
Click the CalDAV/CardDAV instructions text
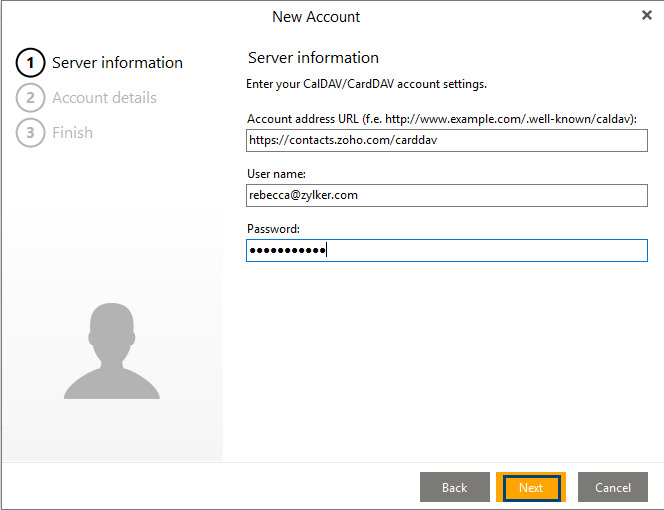coord(366,84)
